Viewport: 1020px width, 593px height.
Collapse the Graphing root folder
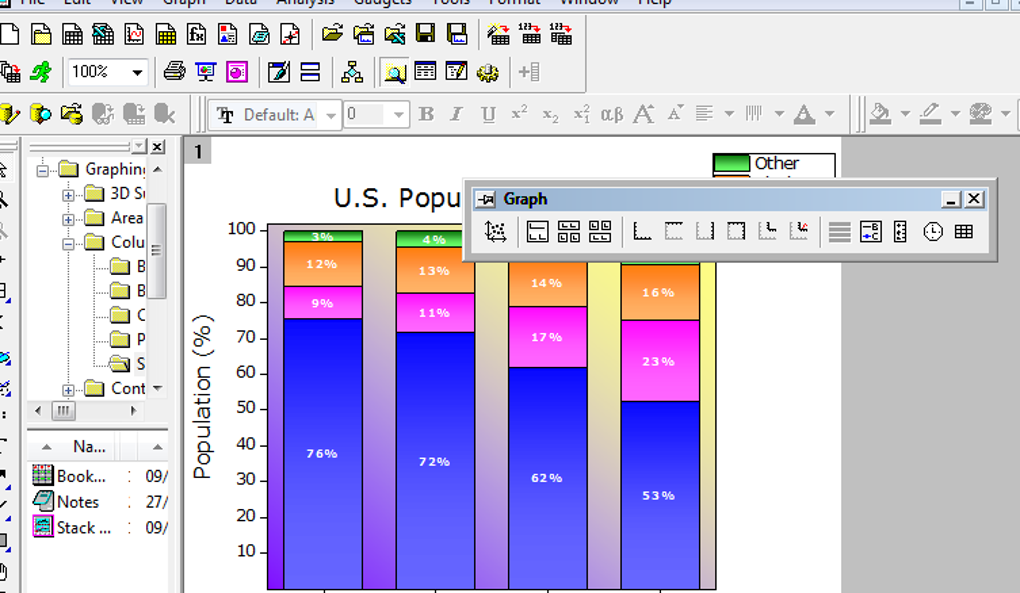click(43, 170)
